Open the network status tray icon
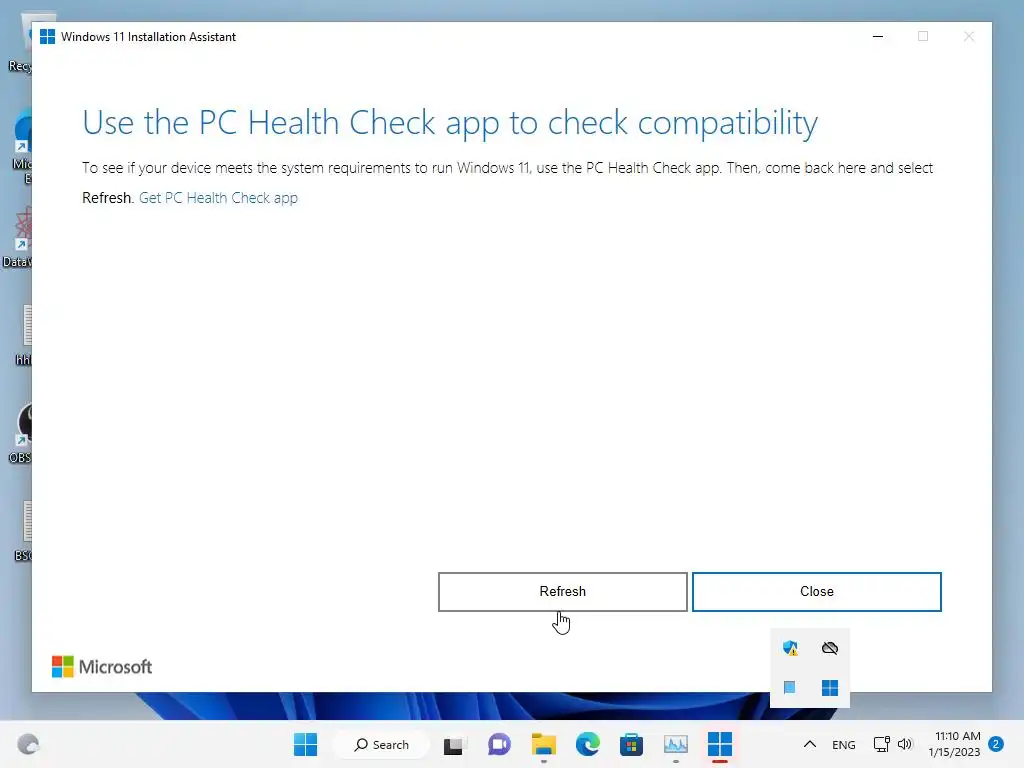The image size is (1024, 768). [x=882, y=744]
